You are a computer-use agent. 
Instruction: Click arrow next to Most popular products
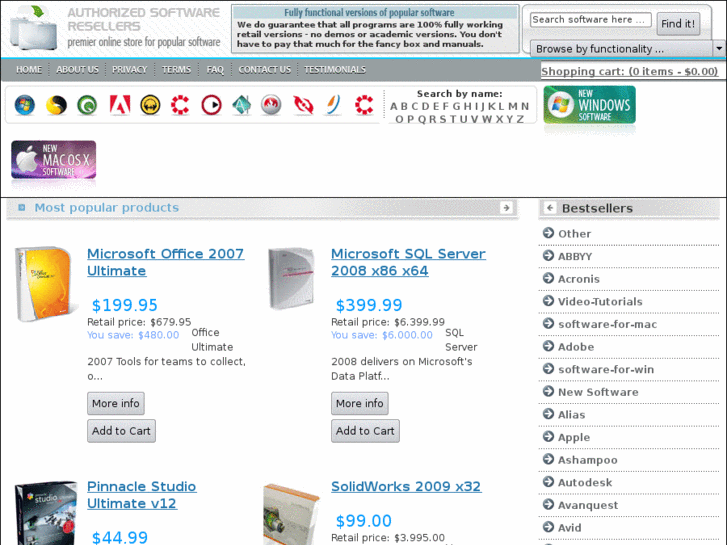(506, 207)
